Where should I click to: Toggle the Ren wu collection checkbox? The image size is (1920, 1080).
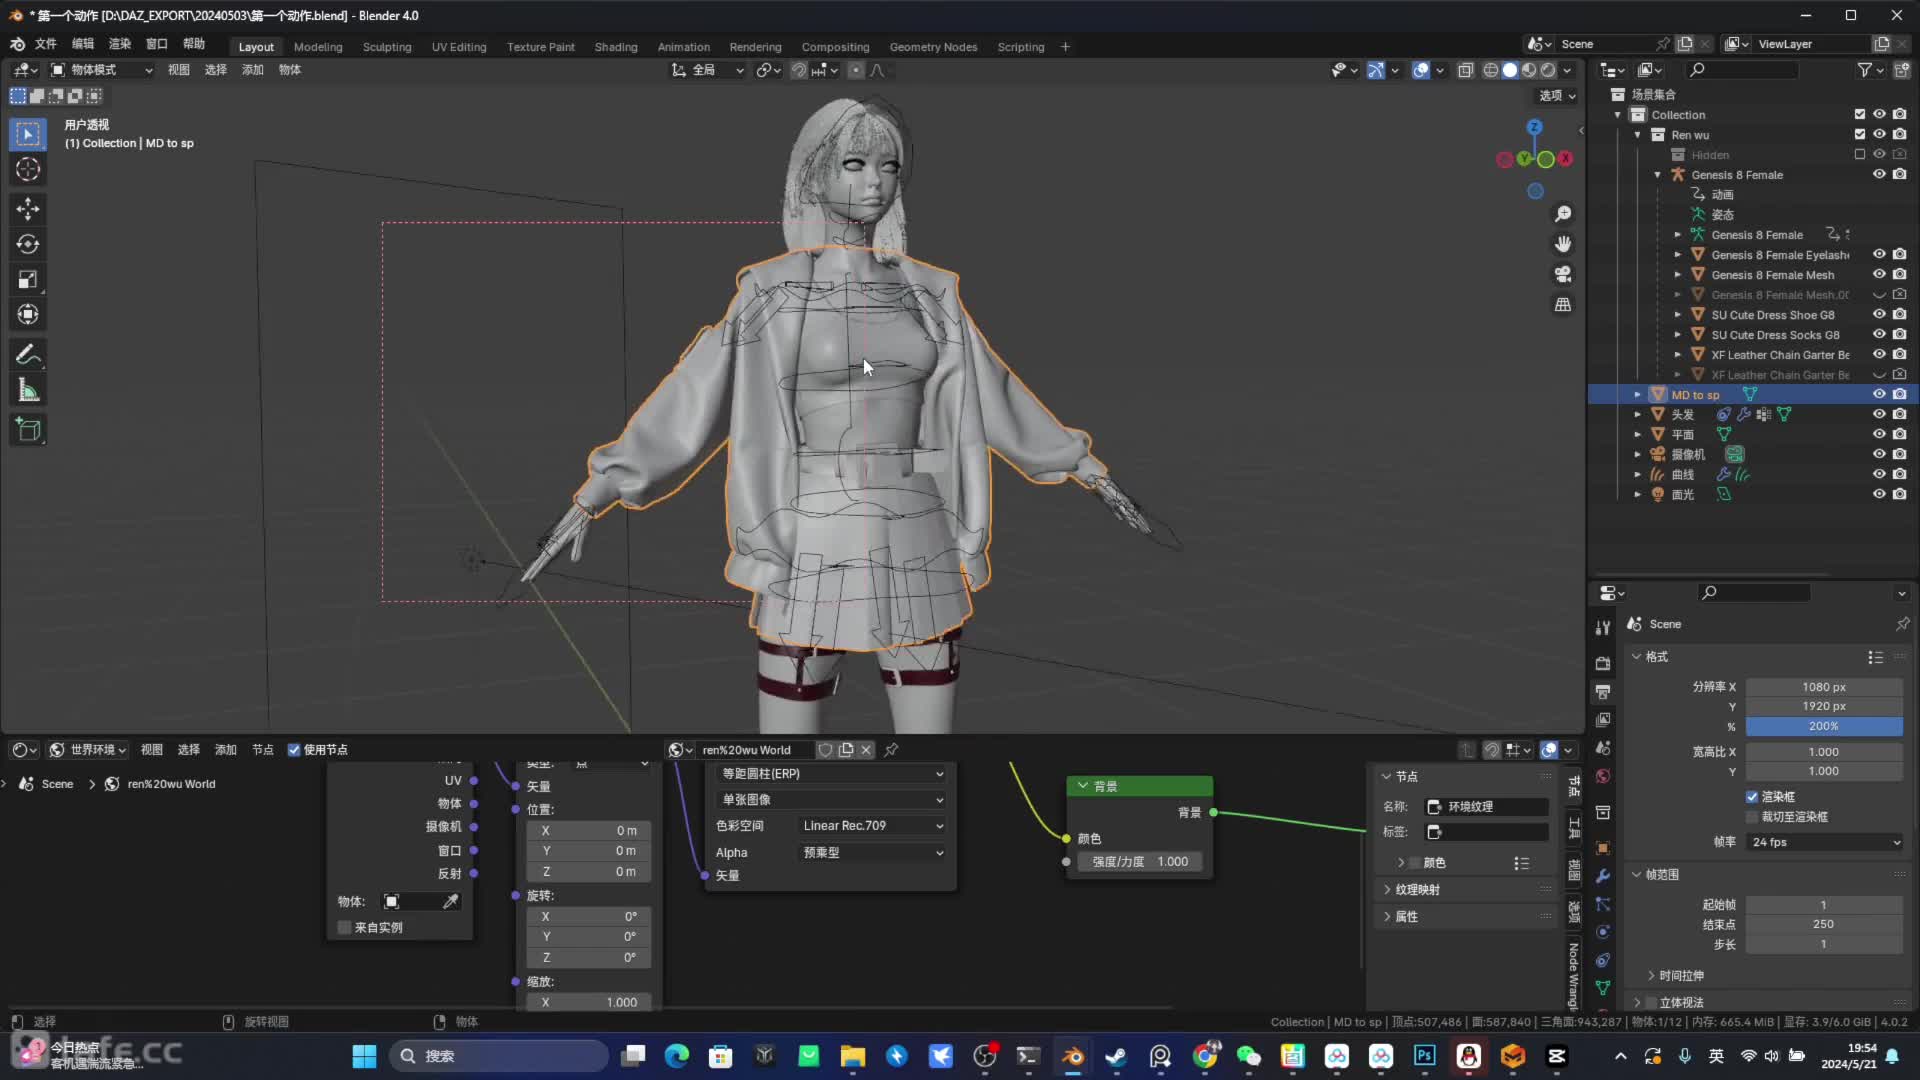(1859, 135)
